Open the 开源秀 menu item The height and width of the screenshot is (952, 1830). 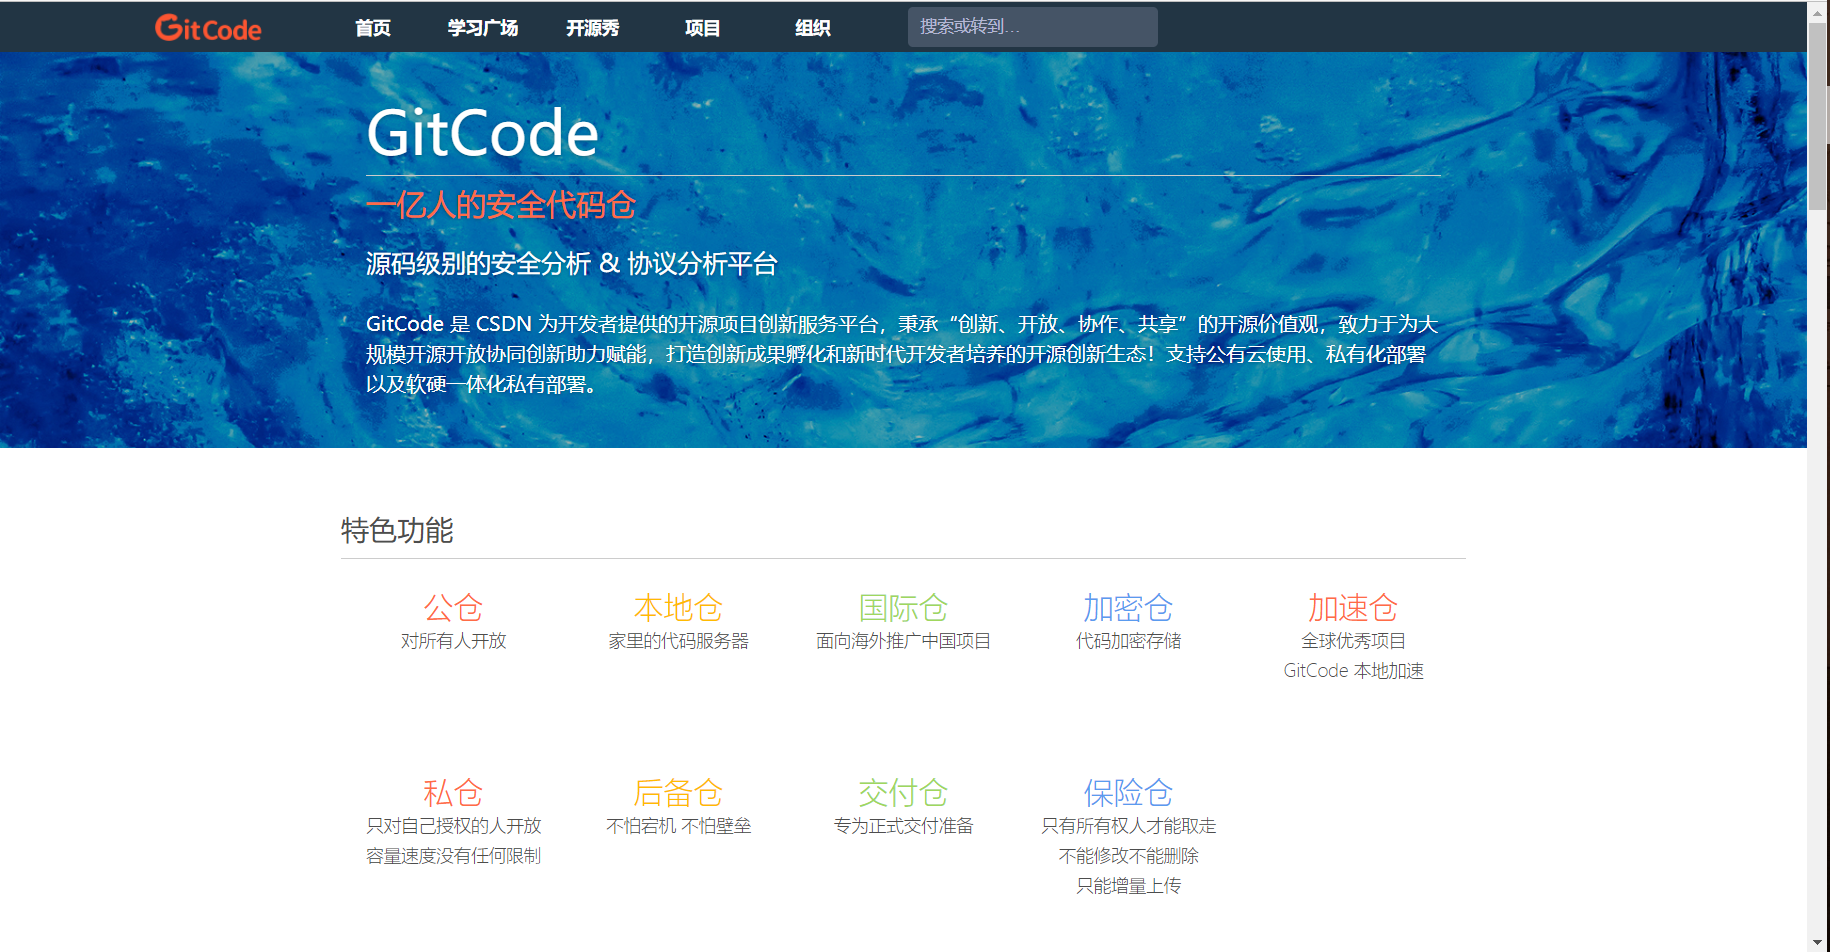[593, 28]
